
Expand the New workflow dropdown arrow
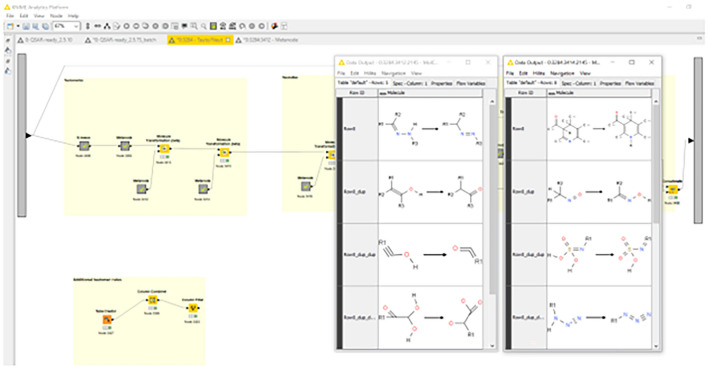[x=18, y=26]
